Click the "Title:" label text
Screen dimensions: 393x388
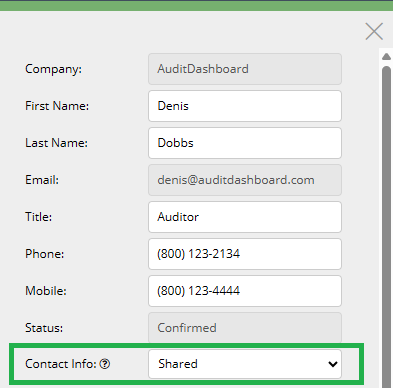click(x=38, y=217)
